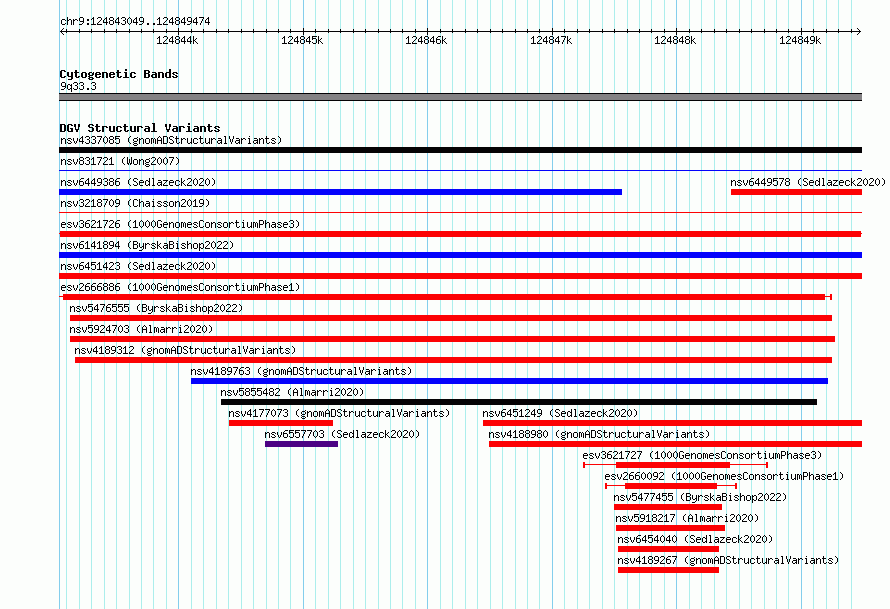Select the blue nsv6449386 bar

341,192
